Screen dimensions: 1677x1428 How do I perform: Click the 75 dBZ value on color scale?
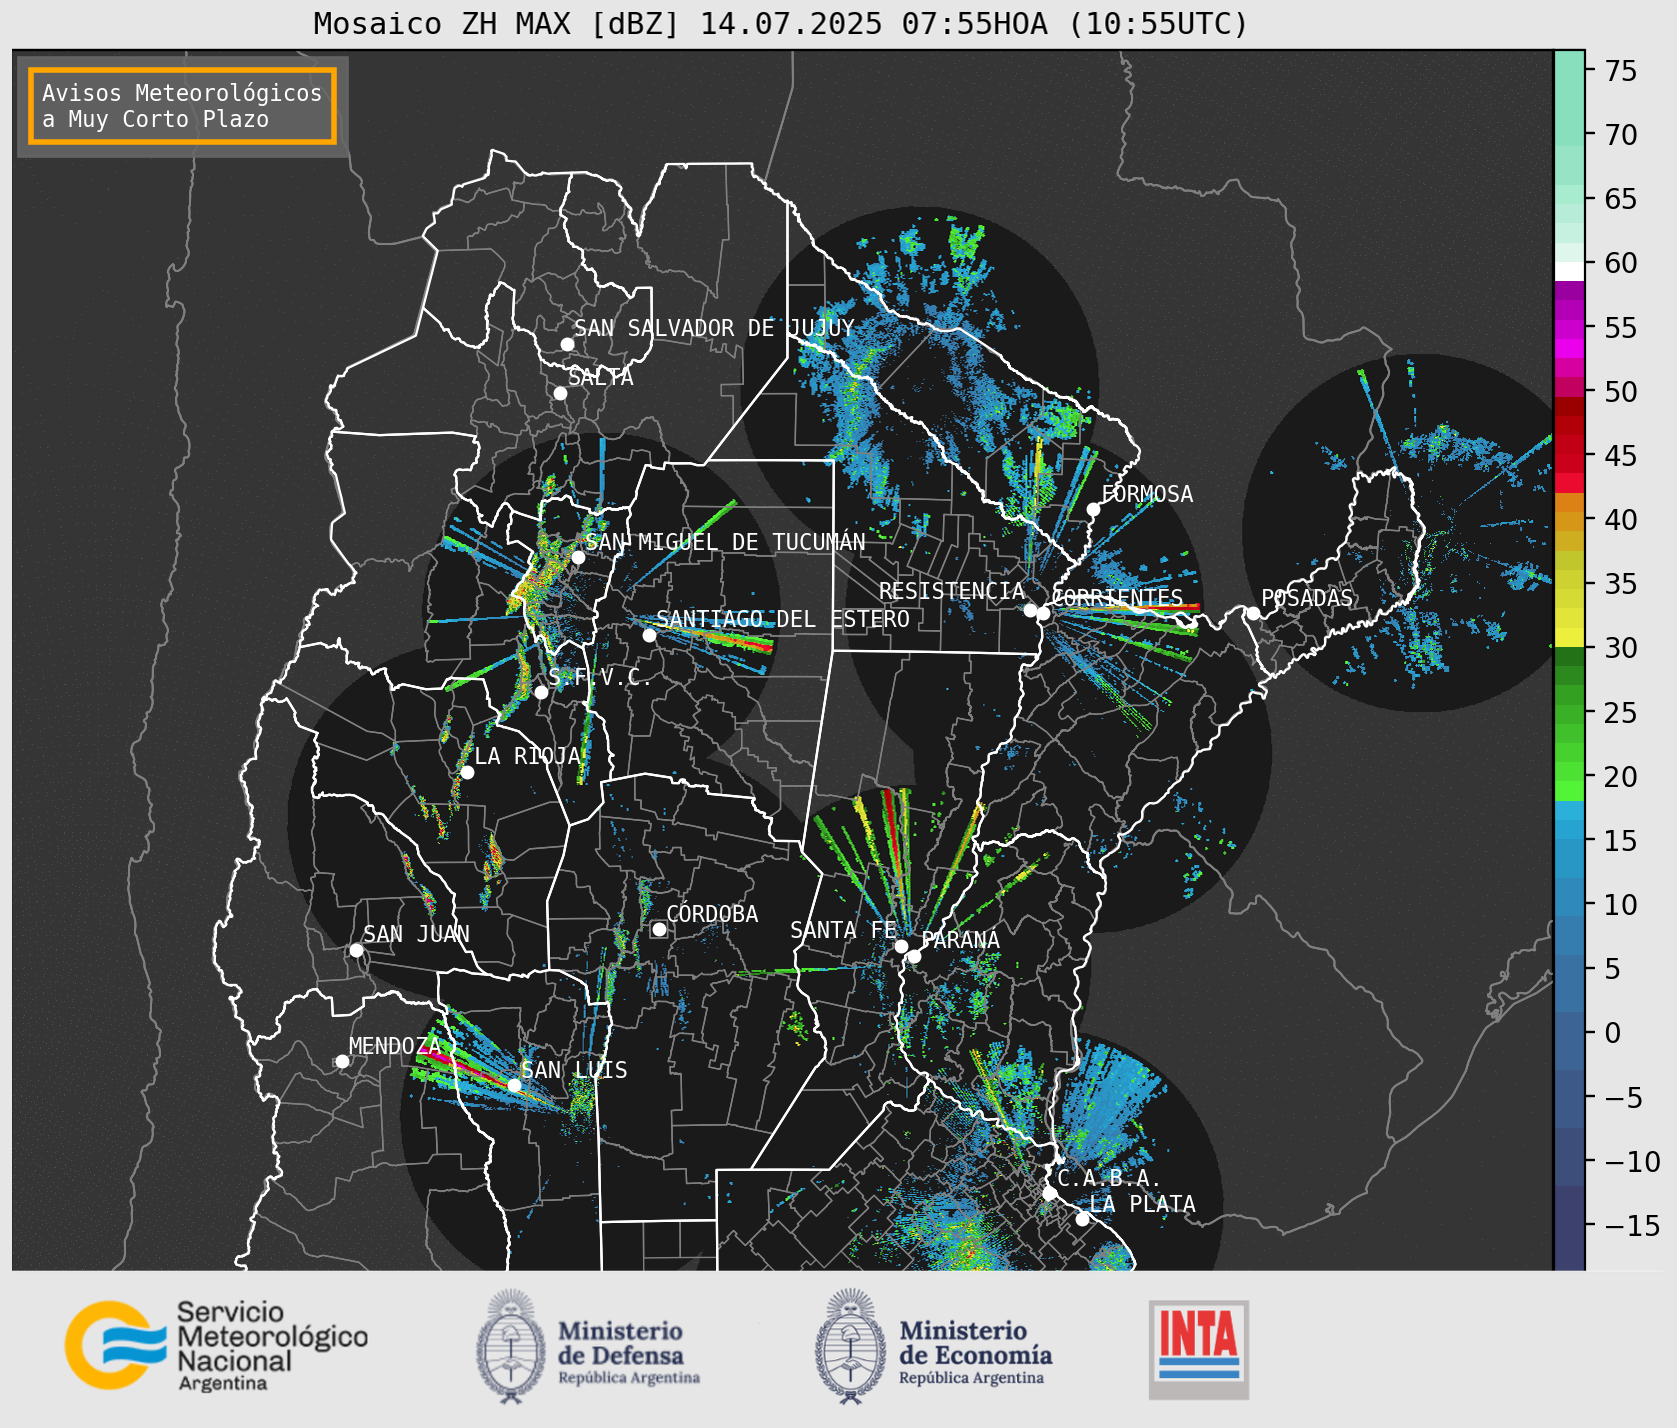click(1621, 71)
